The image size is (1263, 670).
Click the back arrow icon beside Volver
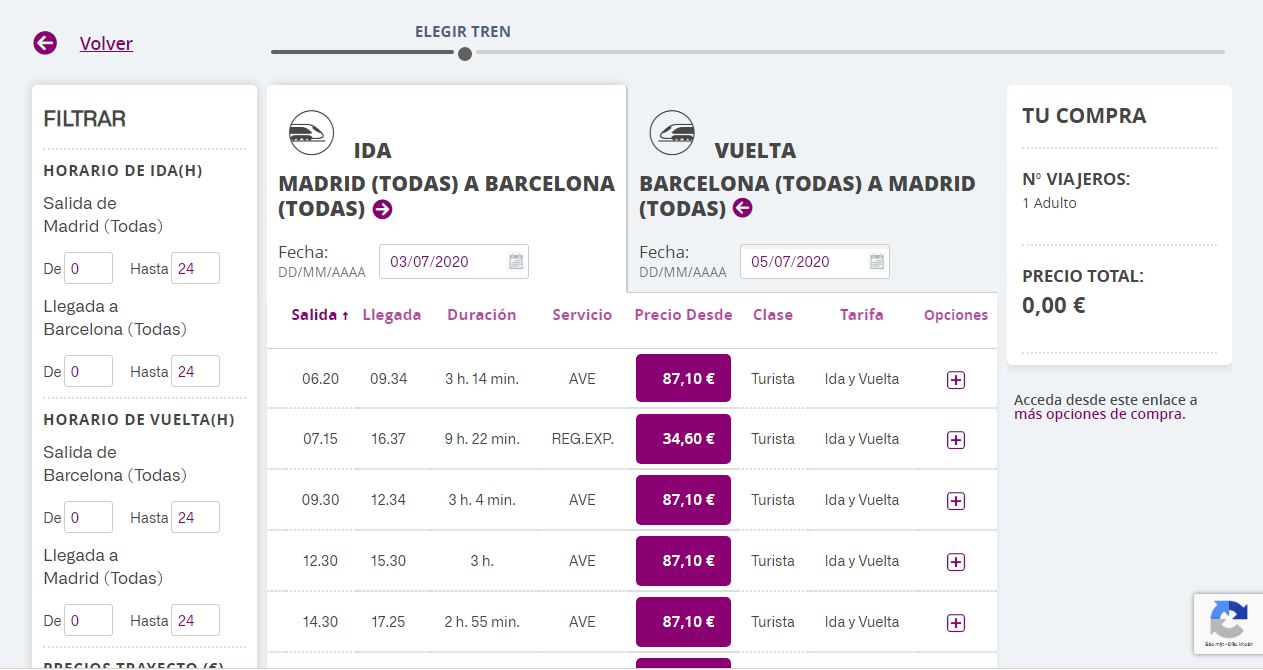[45, 43]
